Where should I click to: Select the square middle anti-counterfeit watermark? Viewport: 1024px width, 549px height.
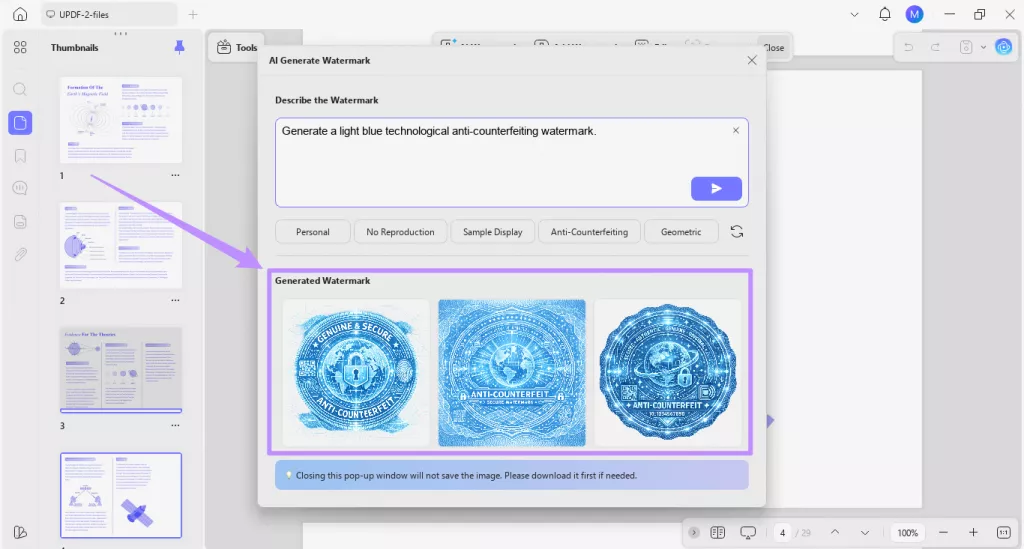(512, 373)
